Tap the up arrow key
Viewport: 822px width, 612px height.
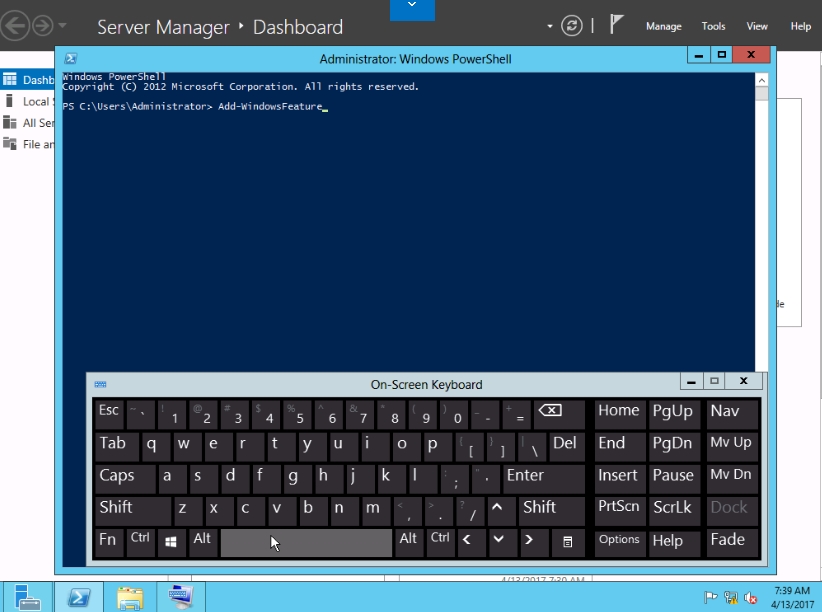(x=502, y=510)
